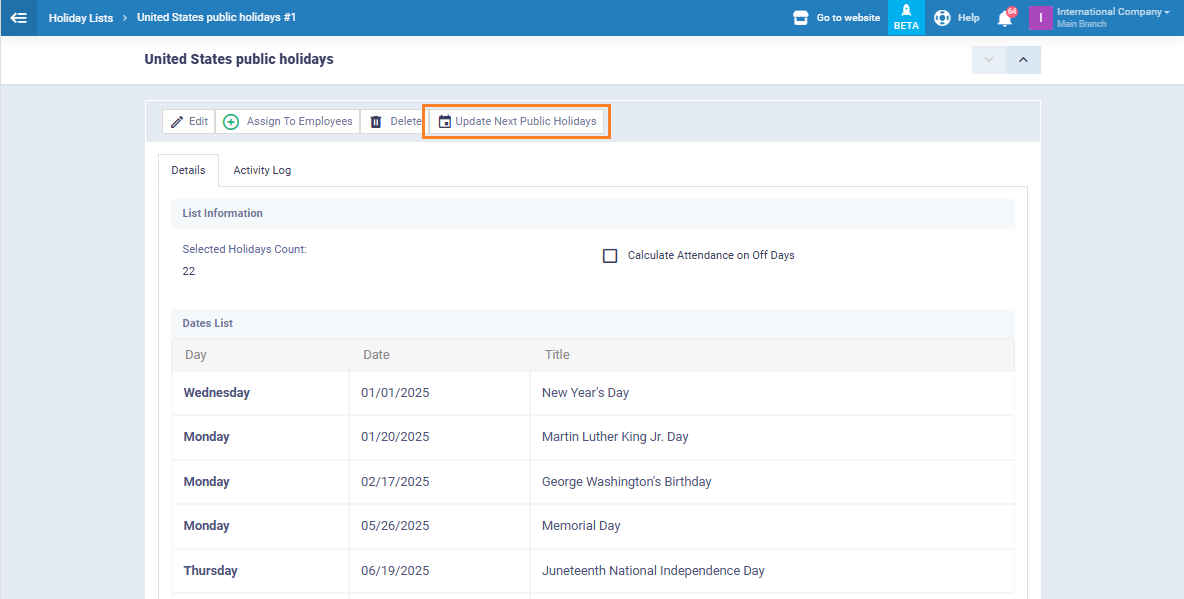Open the Help lifebuoy icon
The width and height of the screenshot is (1184, 599).
(942, 17)
